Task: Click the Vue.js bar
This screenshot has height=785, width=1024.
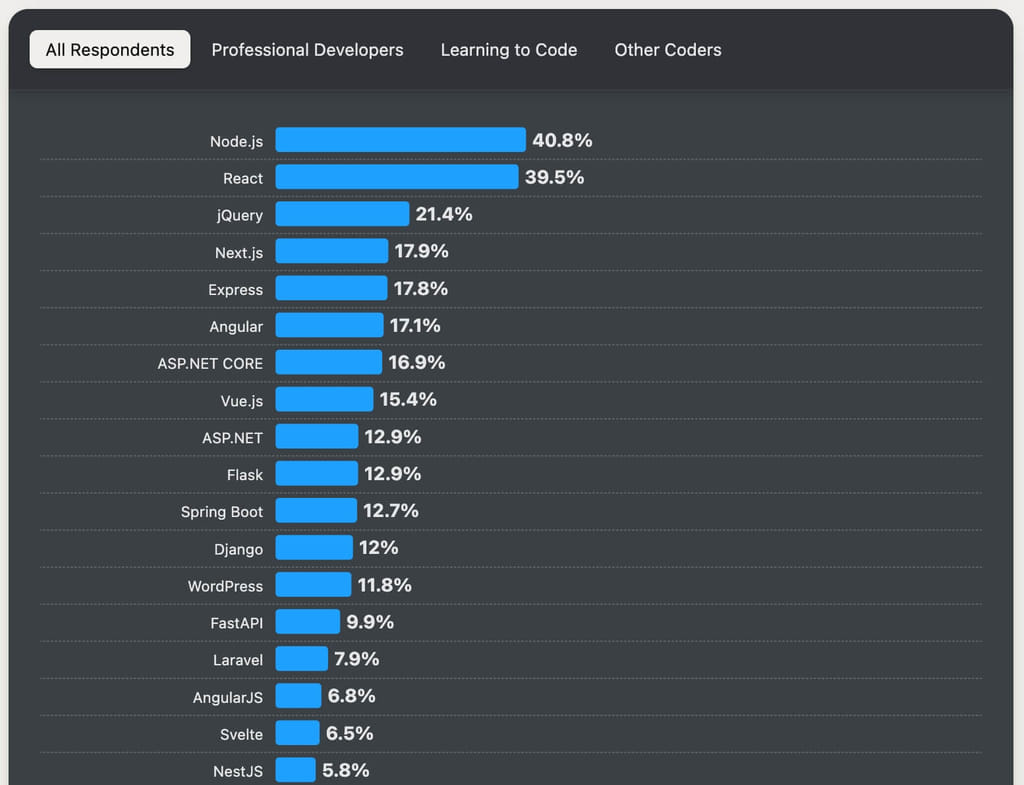Action: point(324,399)
